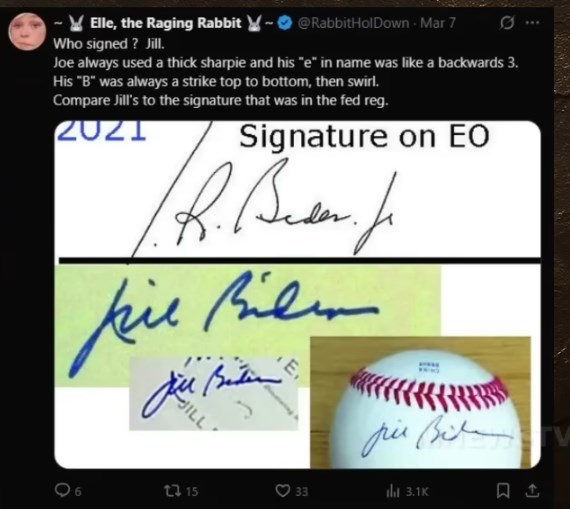Share post via upload arrow icon

[532, 490]
